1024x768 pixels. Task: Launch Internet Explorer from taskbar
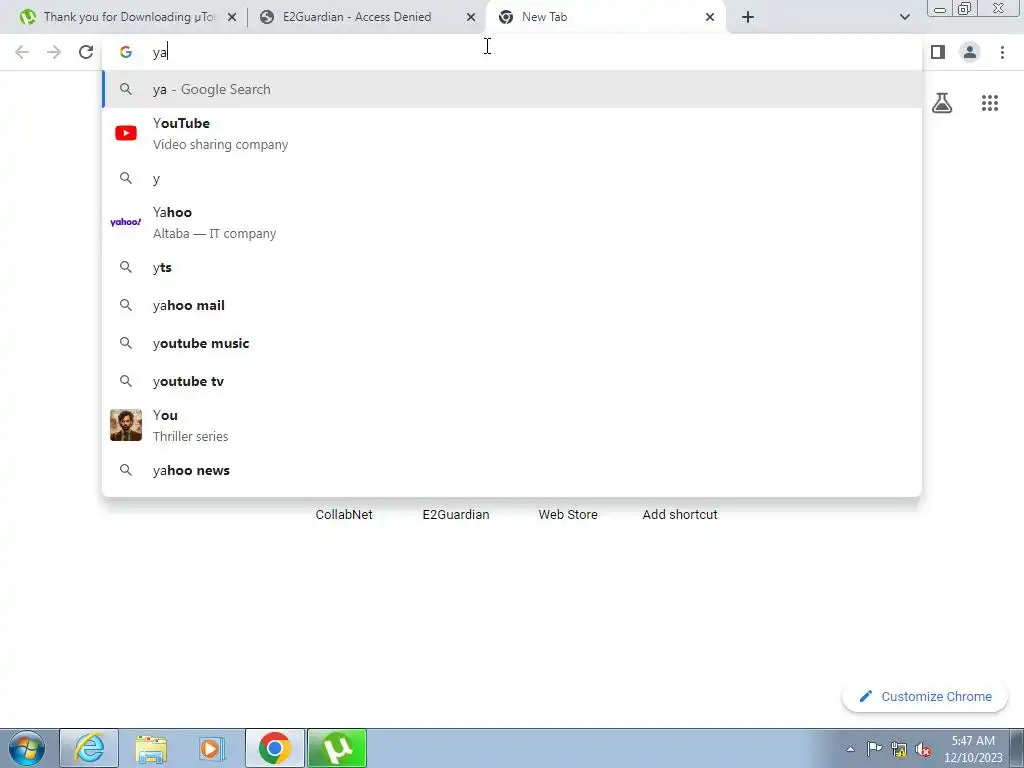(89, 748)
